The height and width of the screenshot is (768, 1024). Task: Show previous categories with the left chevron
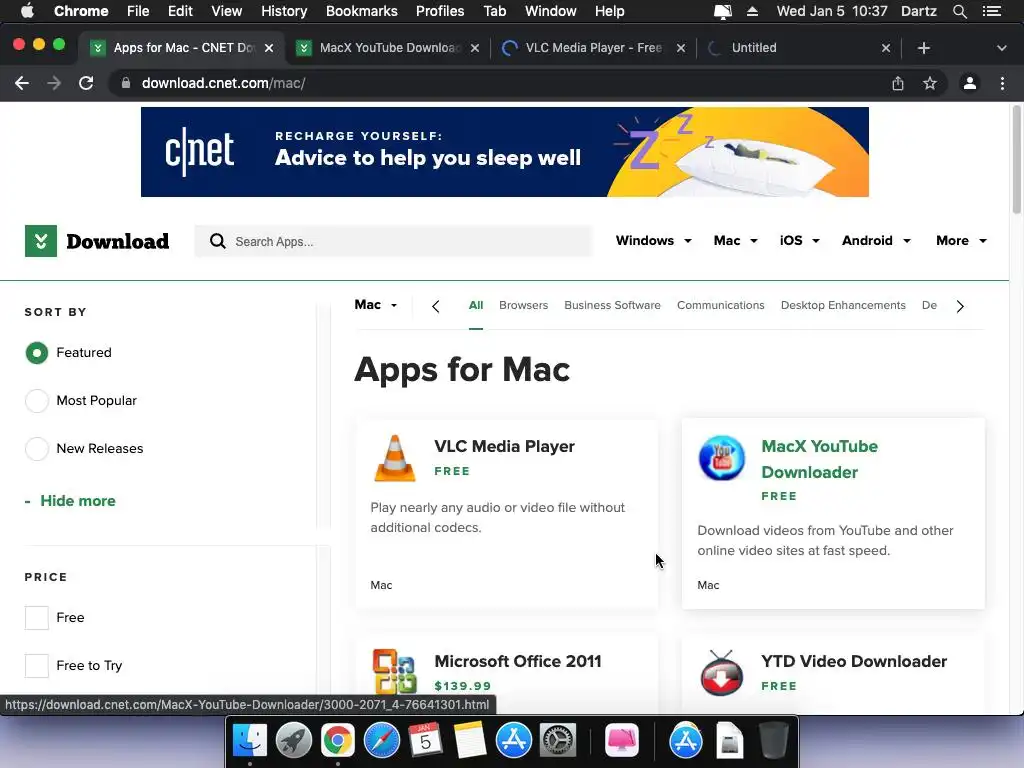pyautogui.click(x=436, y=306)
